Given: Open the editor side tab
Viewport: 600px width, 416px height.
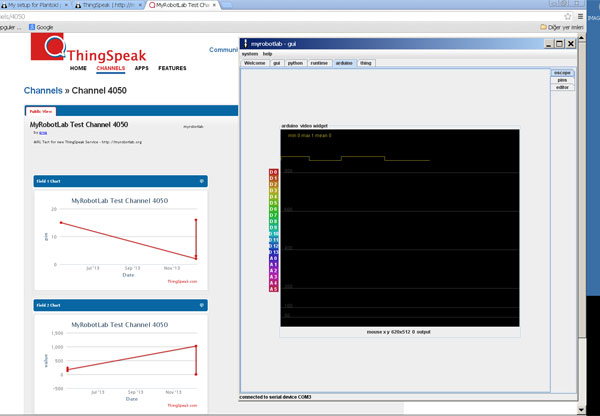Looking at the screenshot, I should pyautogui.click(x=562, y=87).
